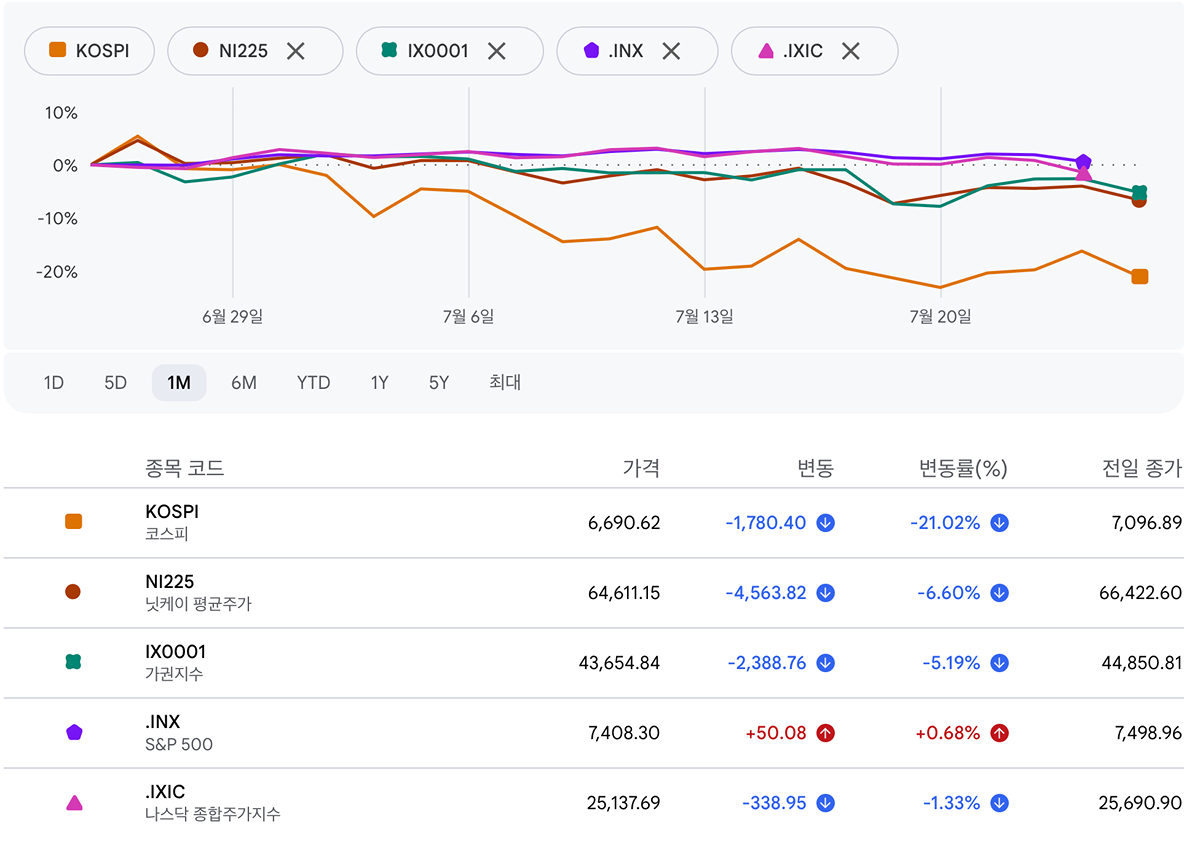Click the 7월 13일 date label on chart
This screenshot has height=843, width=1200.
coord(705,317)
